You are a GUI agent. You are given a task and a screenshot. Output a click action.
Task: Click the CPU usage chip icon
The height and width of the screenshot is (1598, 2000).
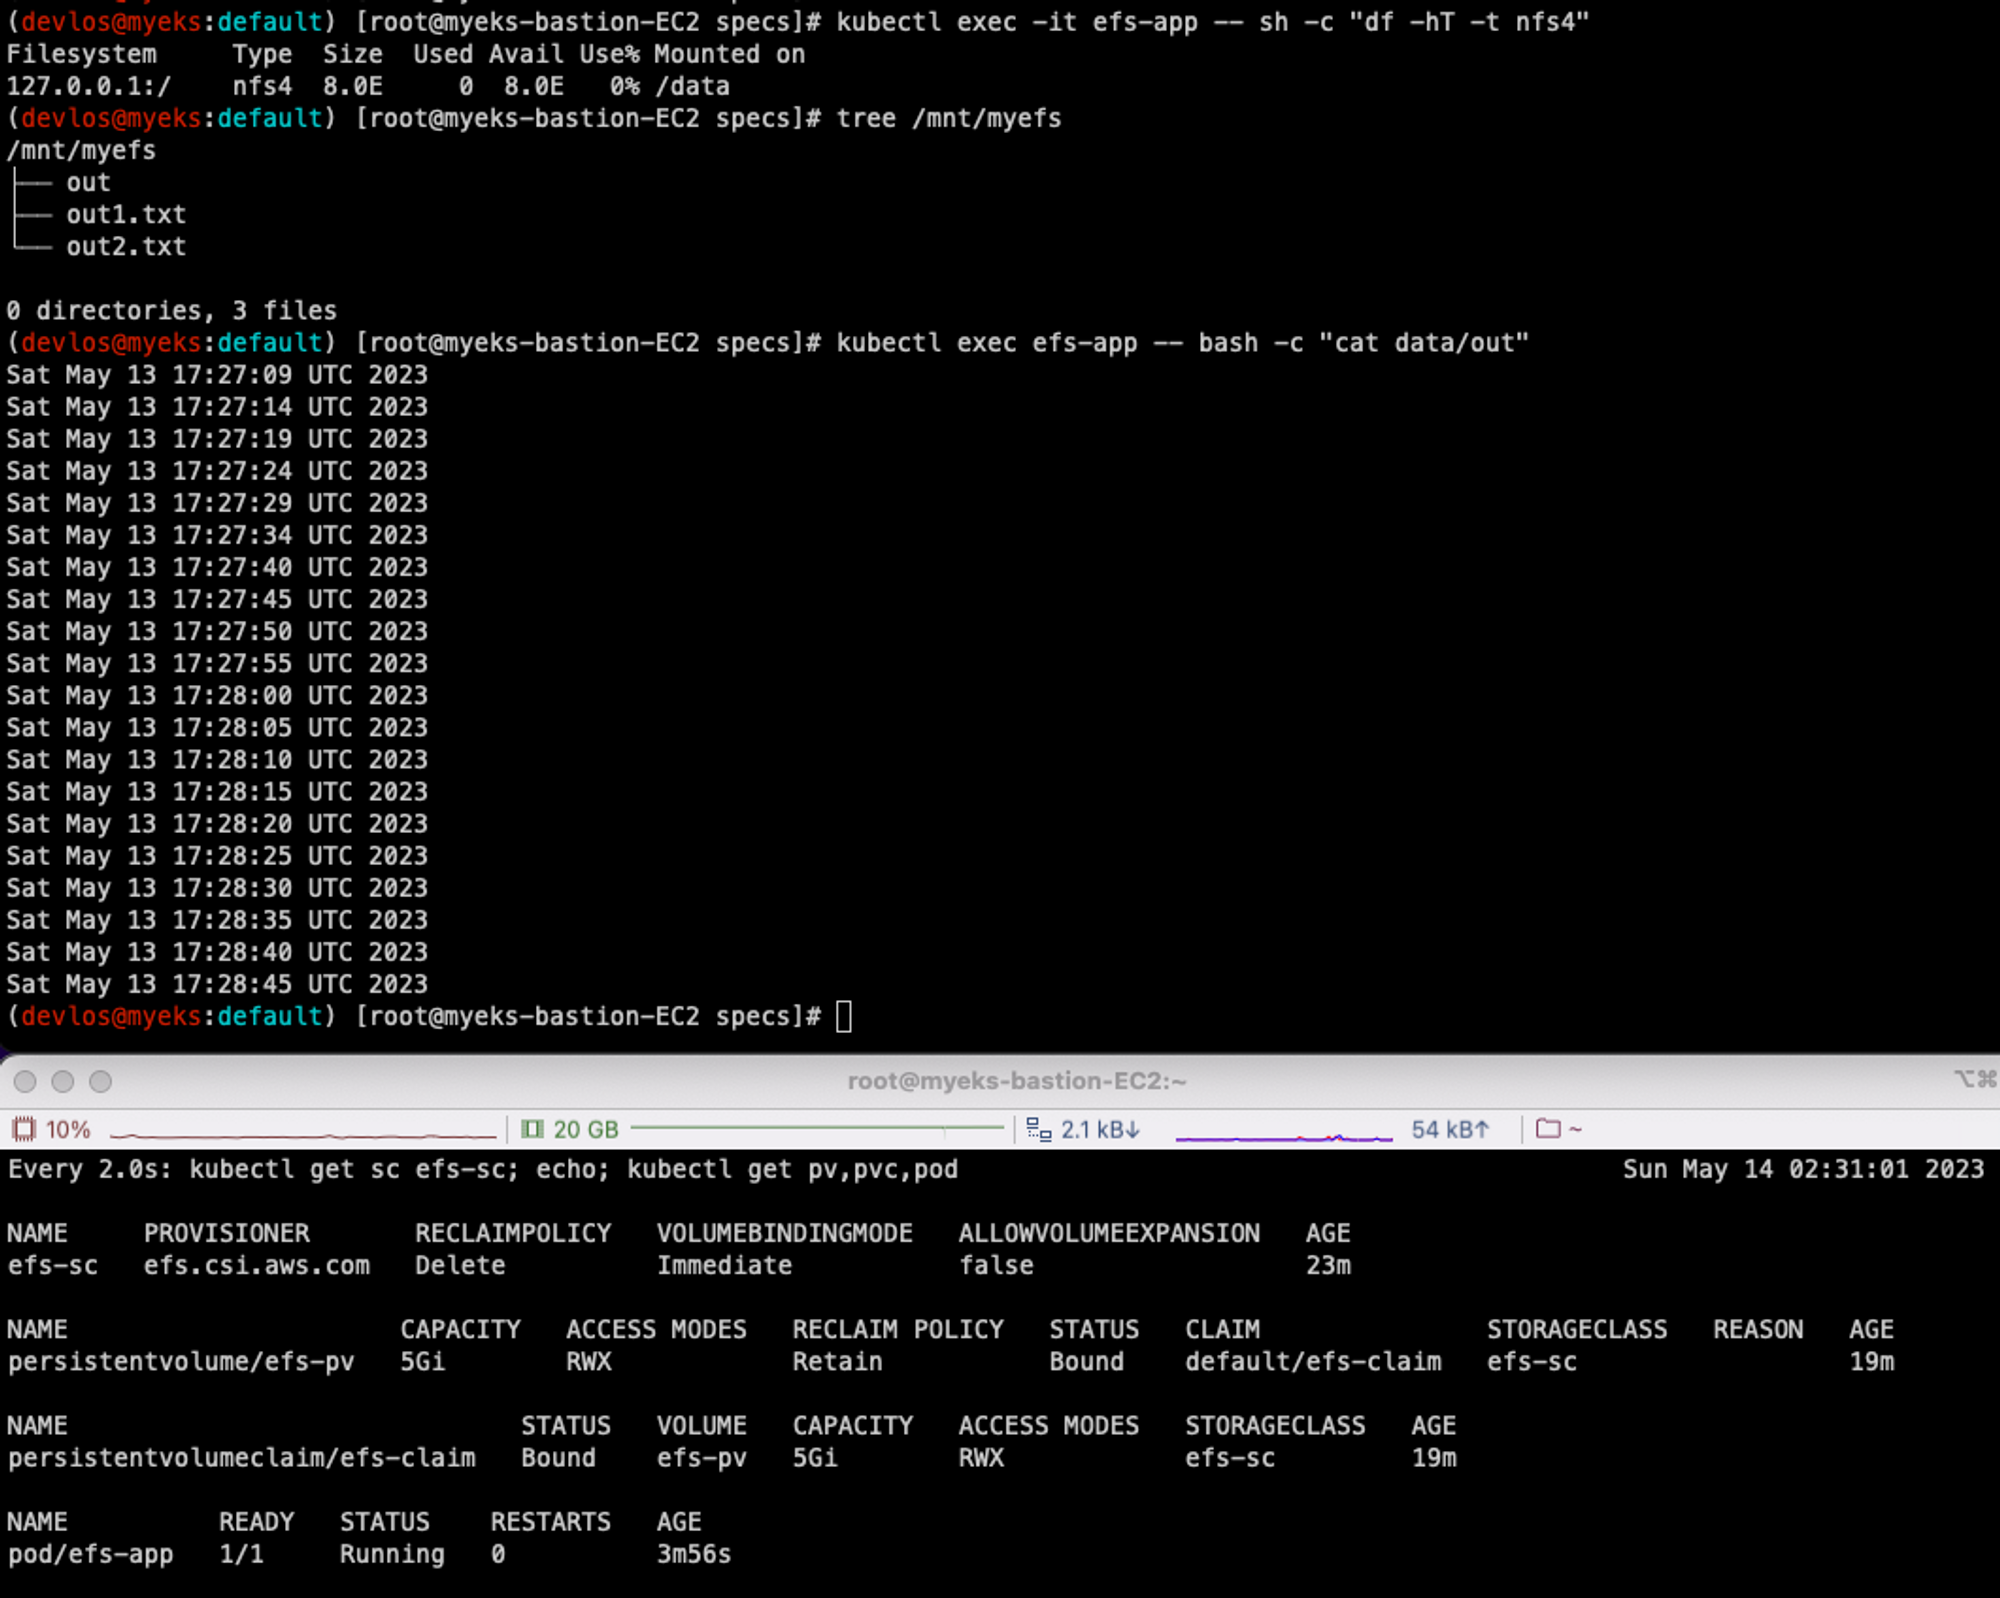coord(23,1129)
